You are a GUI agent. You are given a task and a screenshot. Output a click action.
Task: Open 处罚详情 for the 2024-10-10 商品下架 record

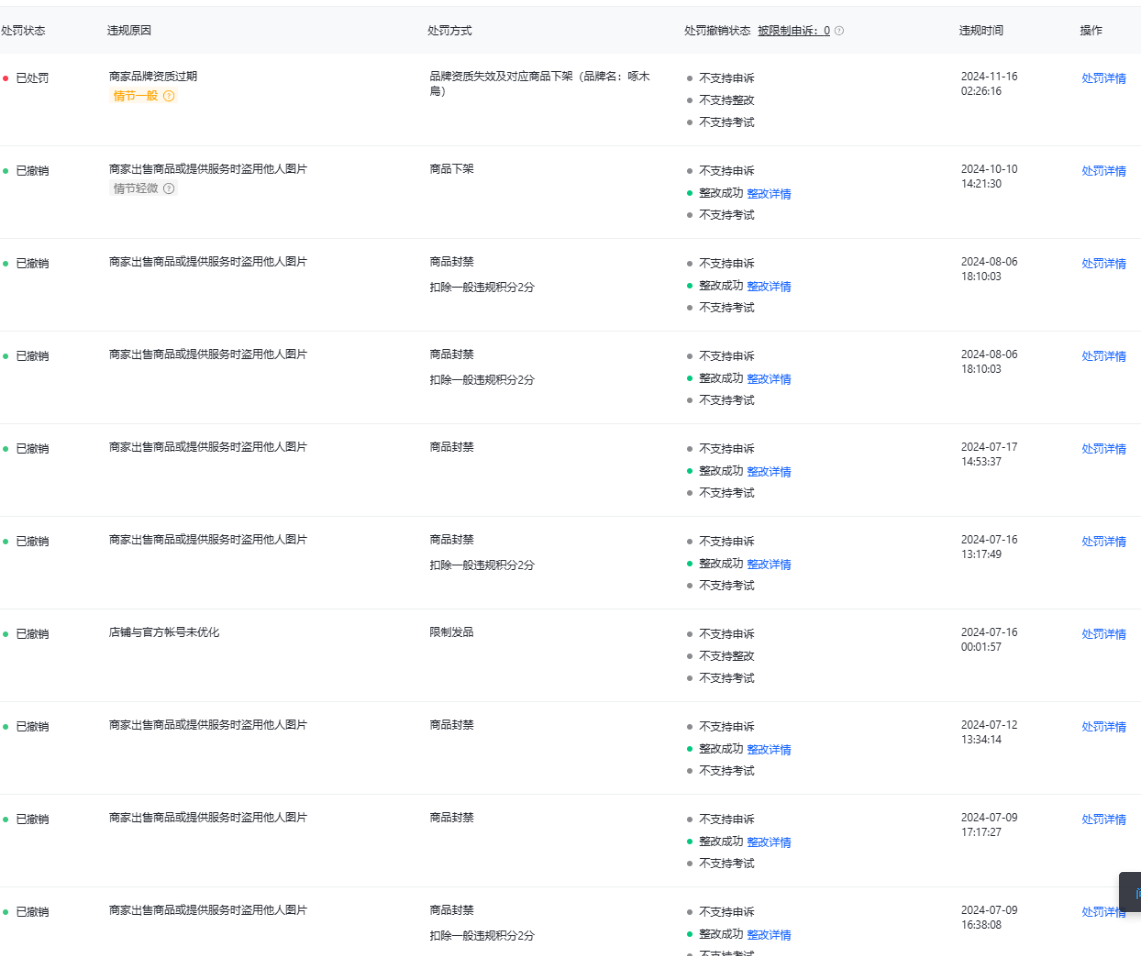(x=1103, y=171)
